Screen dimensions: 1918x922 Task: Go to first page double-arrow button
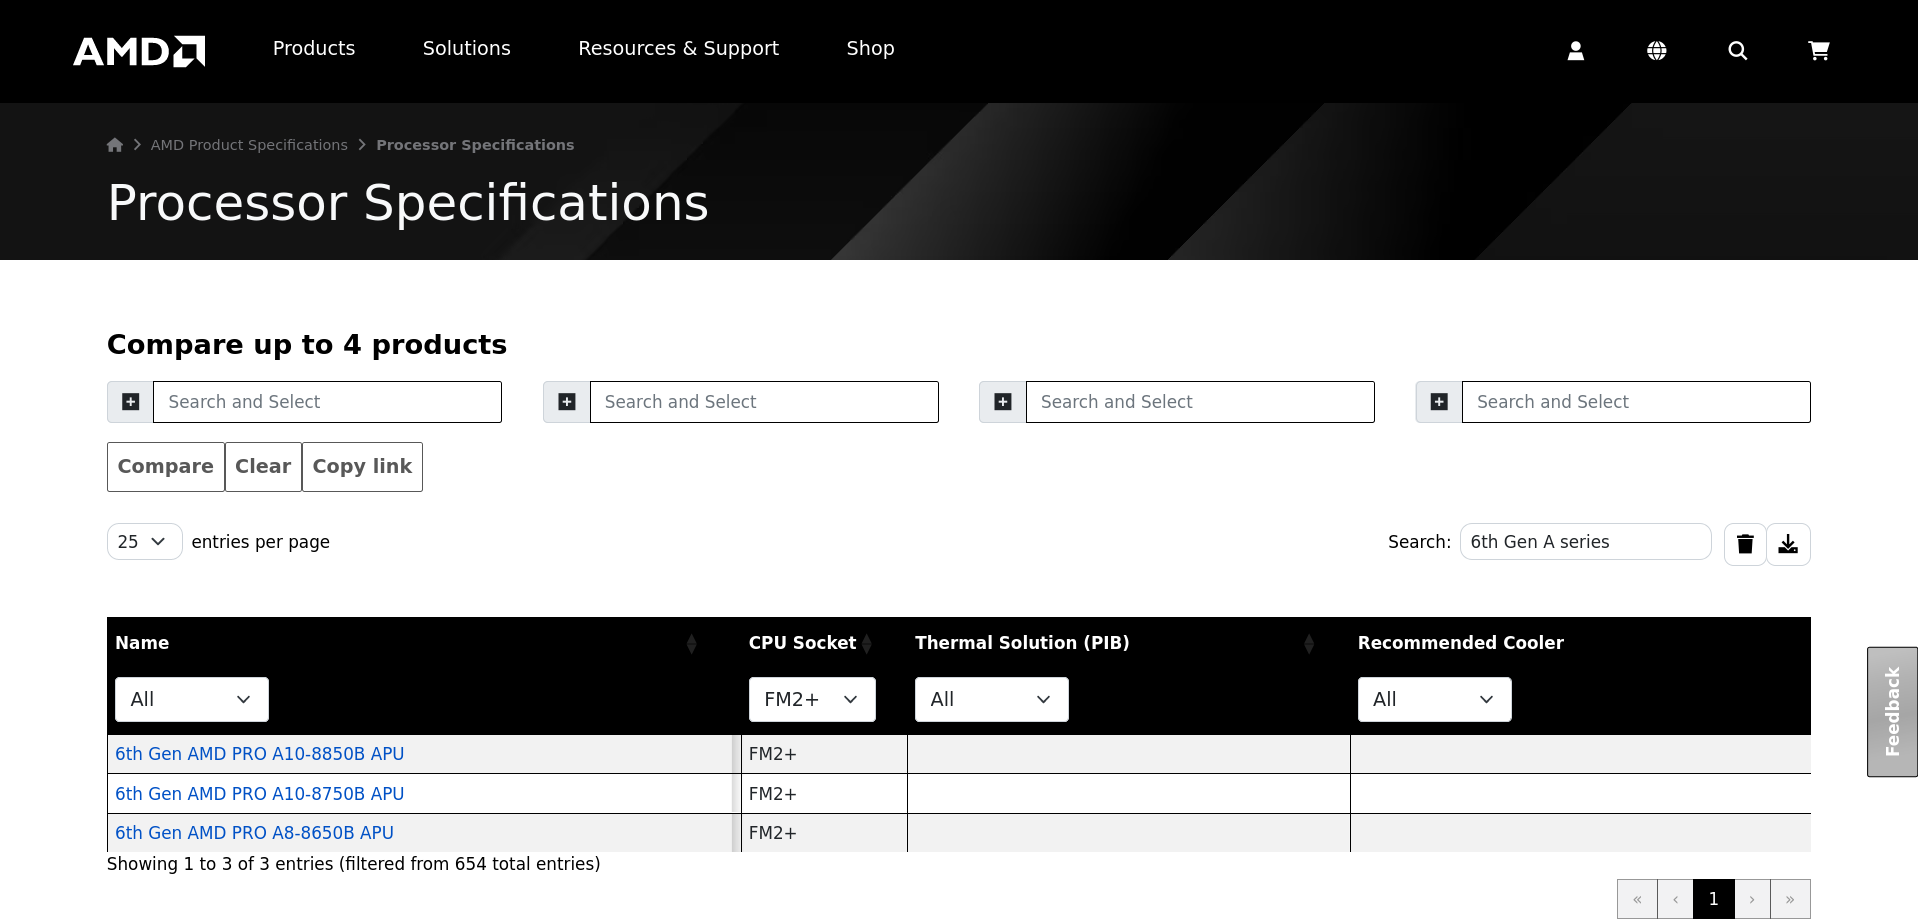tap(1637, 899)
